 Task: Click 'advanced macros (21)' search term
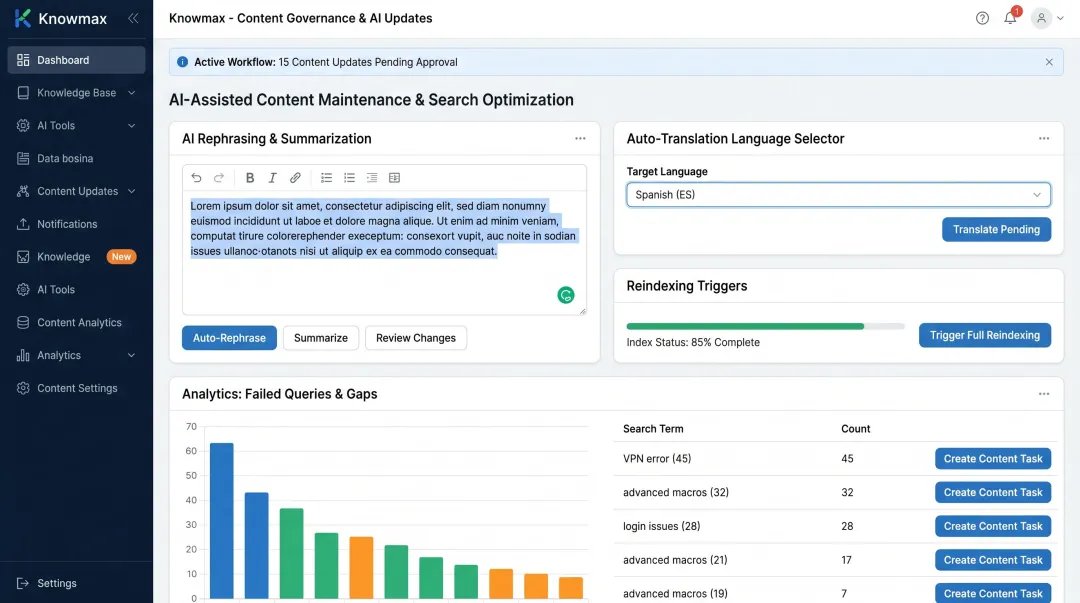tap(675, 560)
